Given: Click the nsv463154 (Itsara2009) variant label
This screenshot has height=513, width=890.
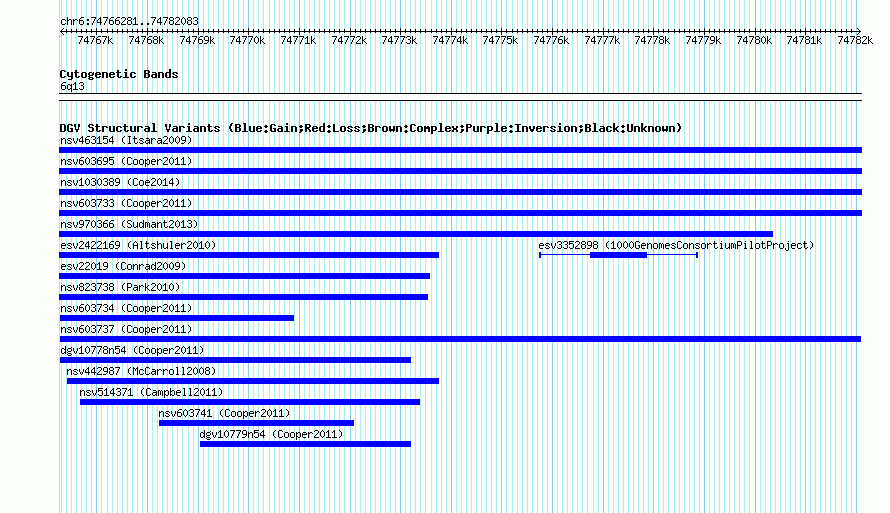Looking at the screenshot, I should coord(126,140).
